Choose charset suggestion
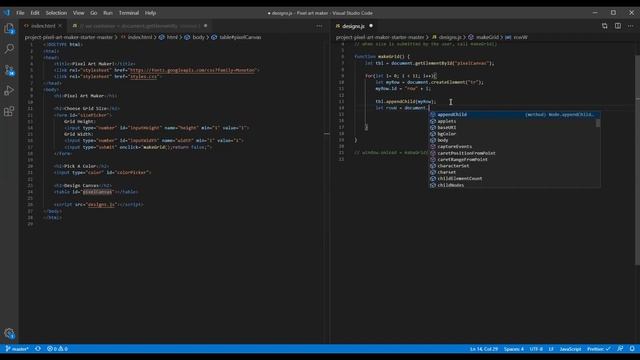640x360 pixels. [x=514, y=172]
